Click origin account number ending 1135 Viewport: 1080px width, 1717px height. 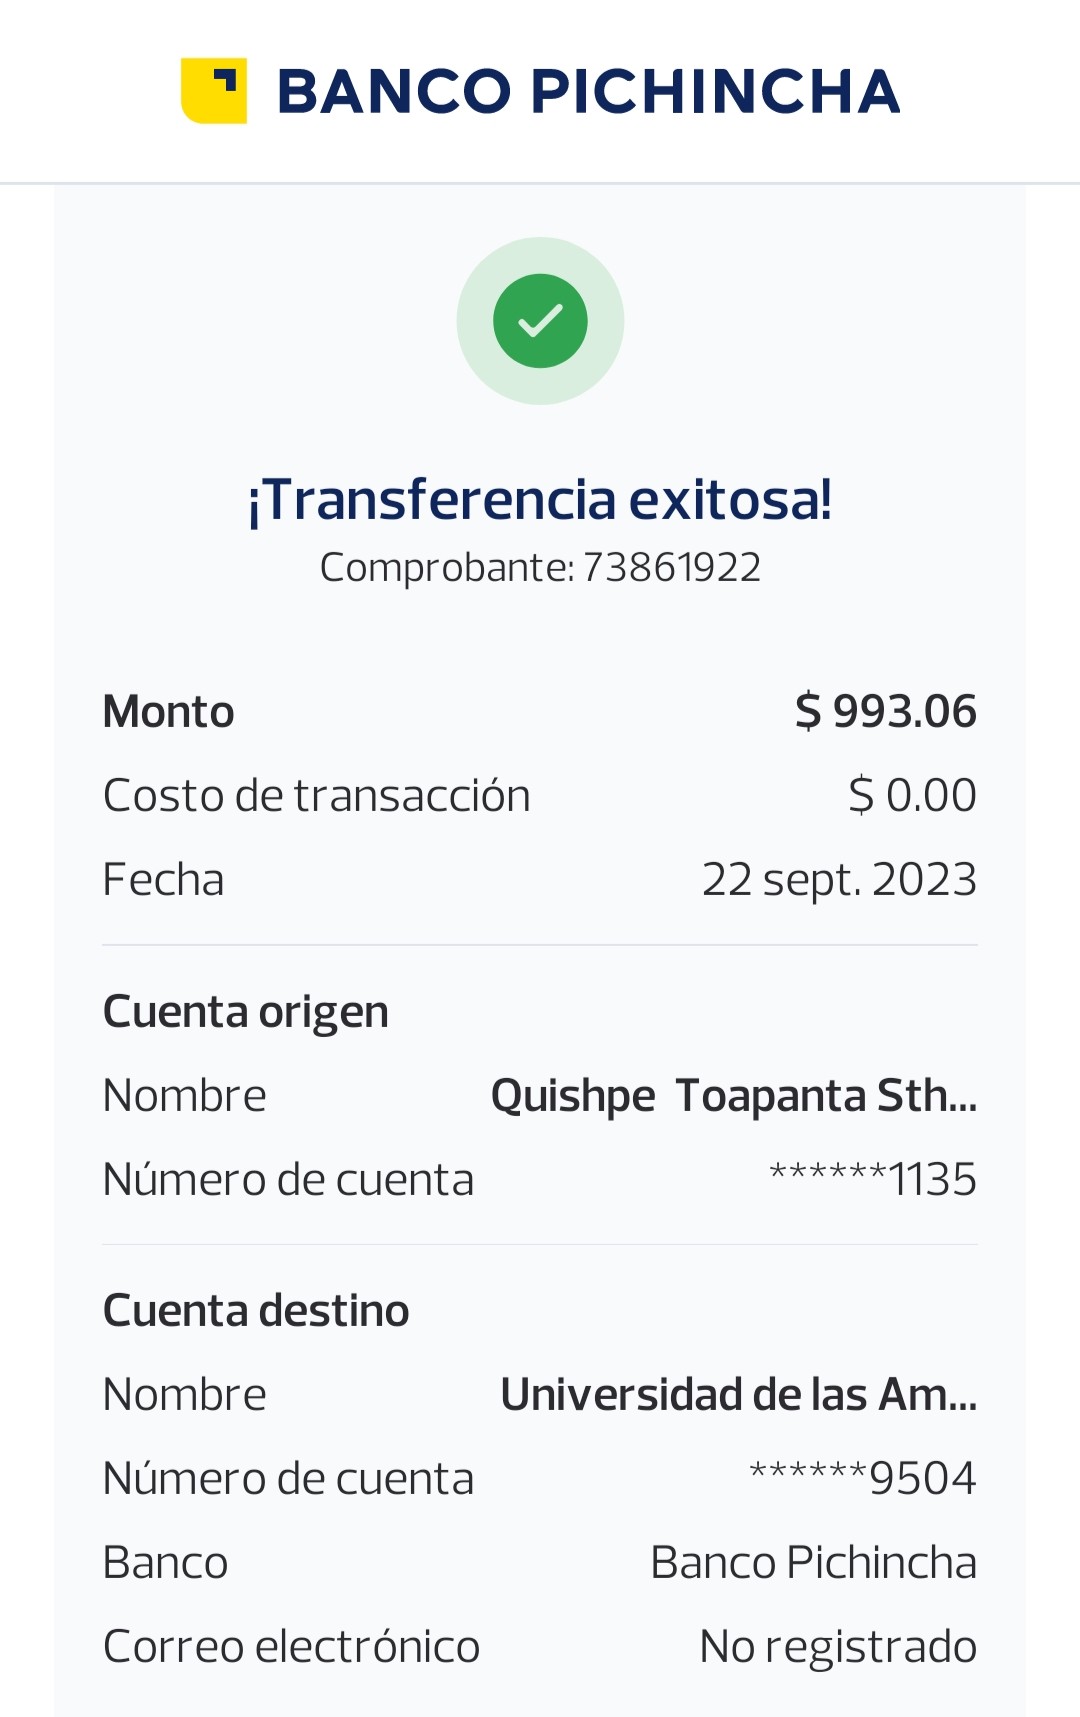tap(872, 1180)
